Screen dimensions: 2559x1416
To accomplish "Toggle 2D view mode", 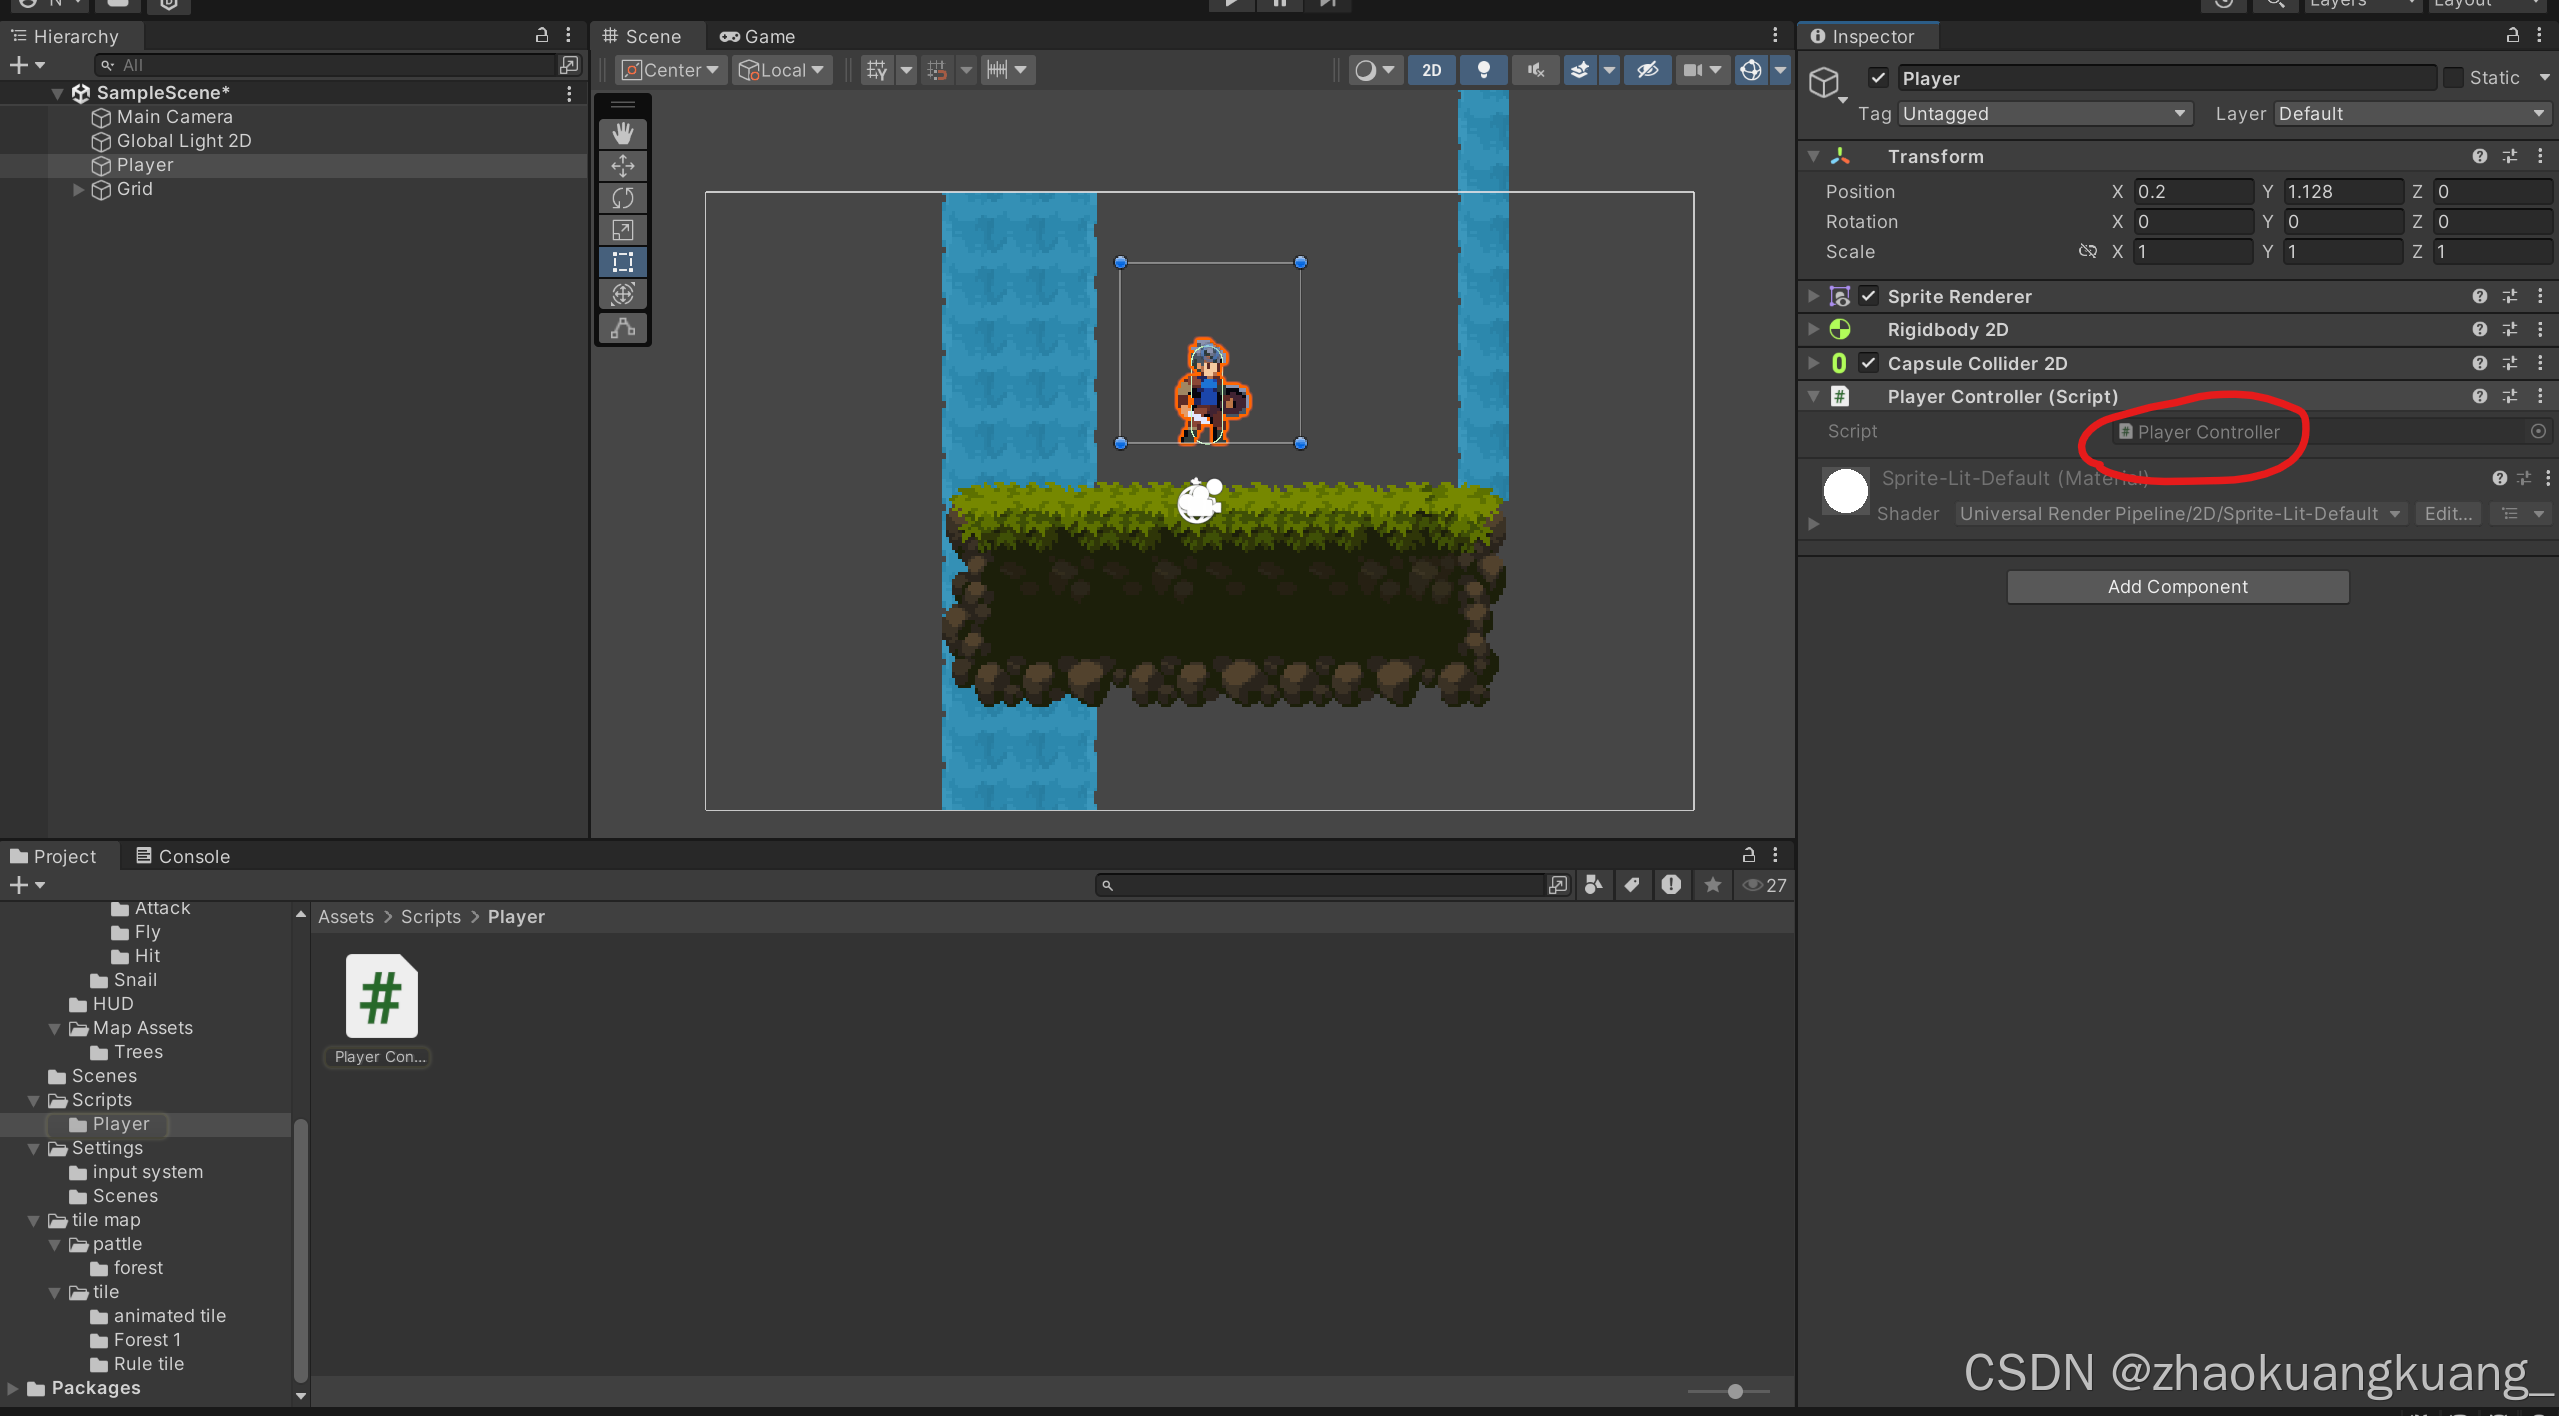I will click(x=1431, y=70).
